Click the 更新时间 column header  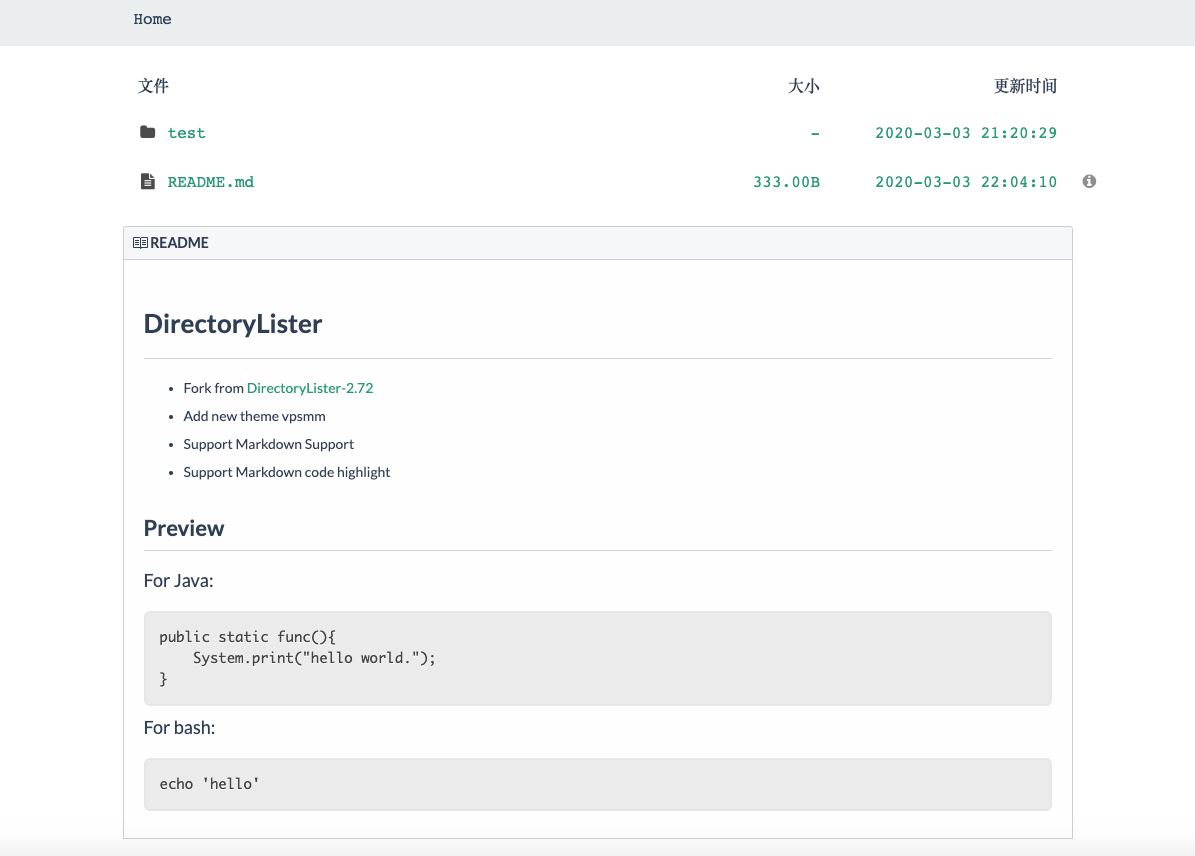(x=1026, y=86)
